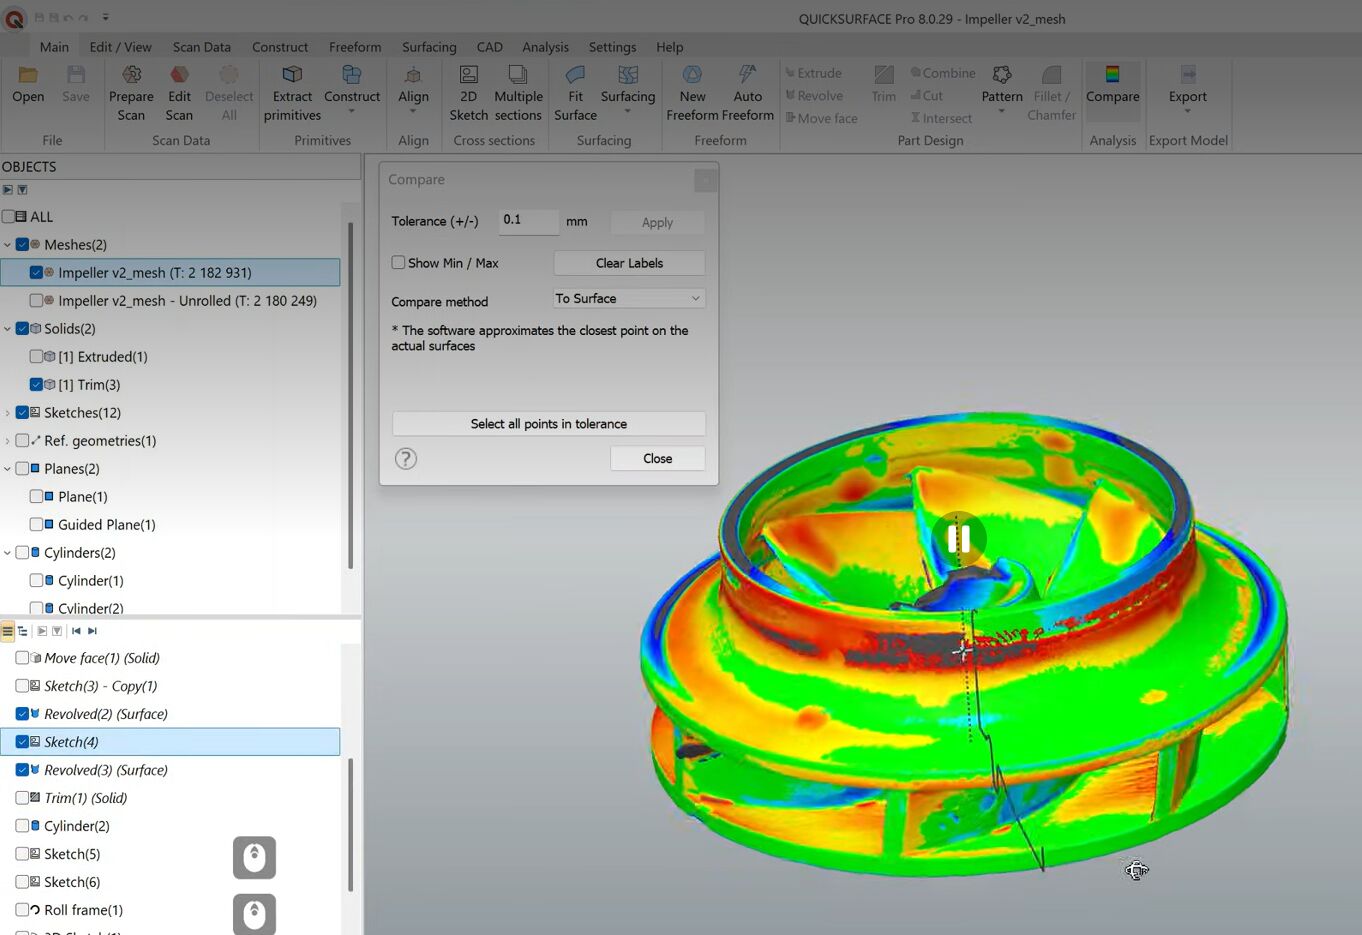
Task: Click the Save icon in ribbon
Action: [x=76, y=84]
